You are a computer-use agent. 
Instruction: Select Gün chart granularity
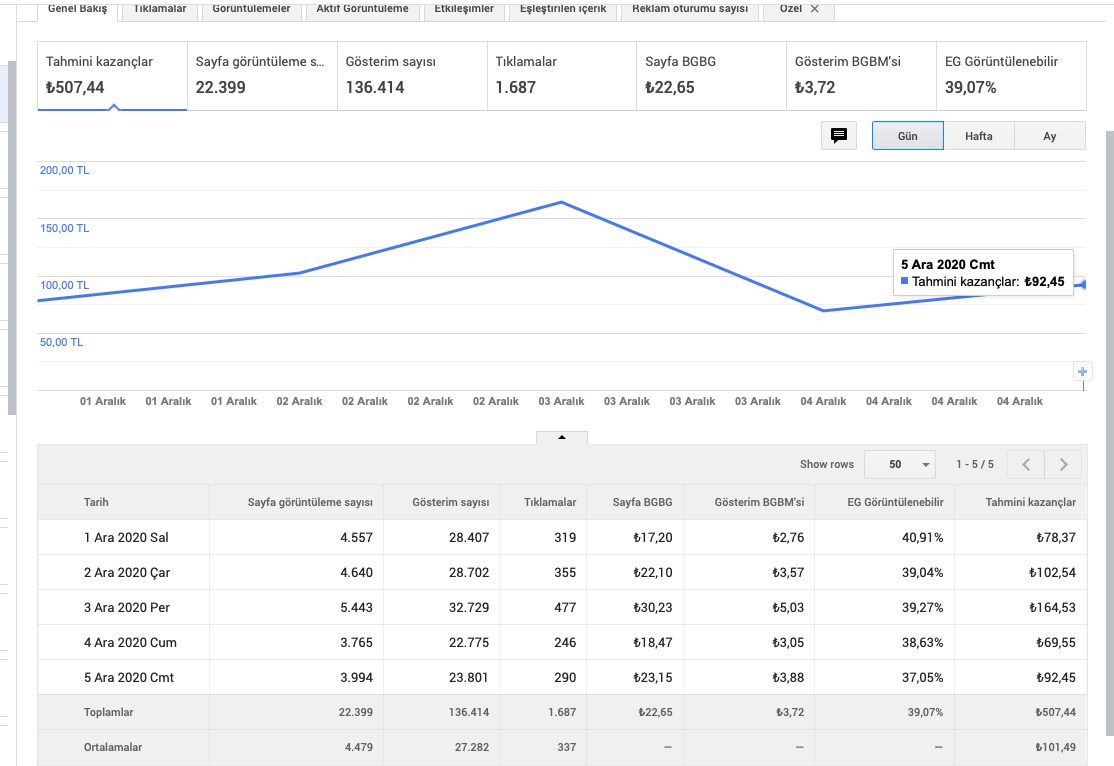coord(907,136)
